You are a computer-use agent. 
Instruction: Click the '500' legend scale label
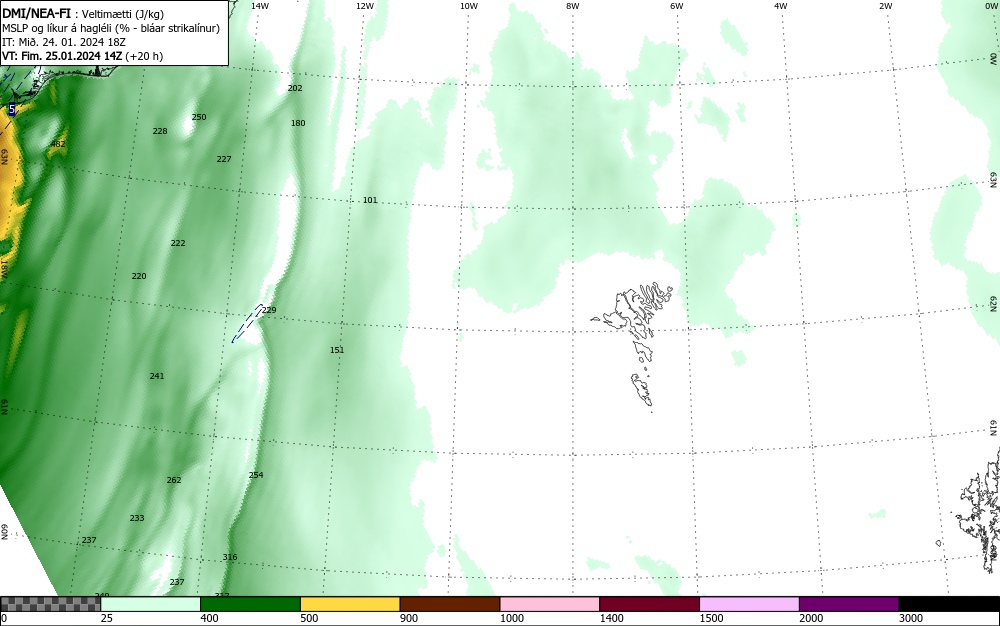(309, 618)
